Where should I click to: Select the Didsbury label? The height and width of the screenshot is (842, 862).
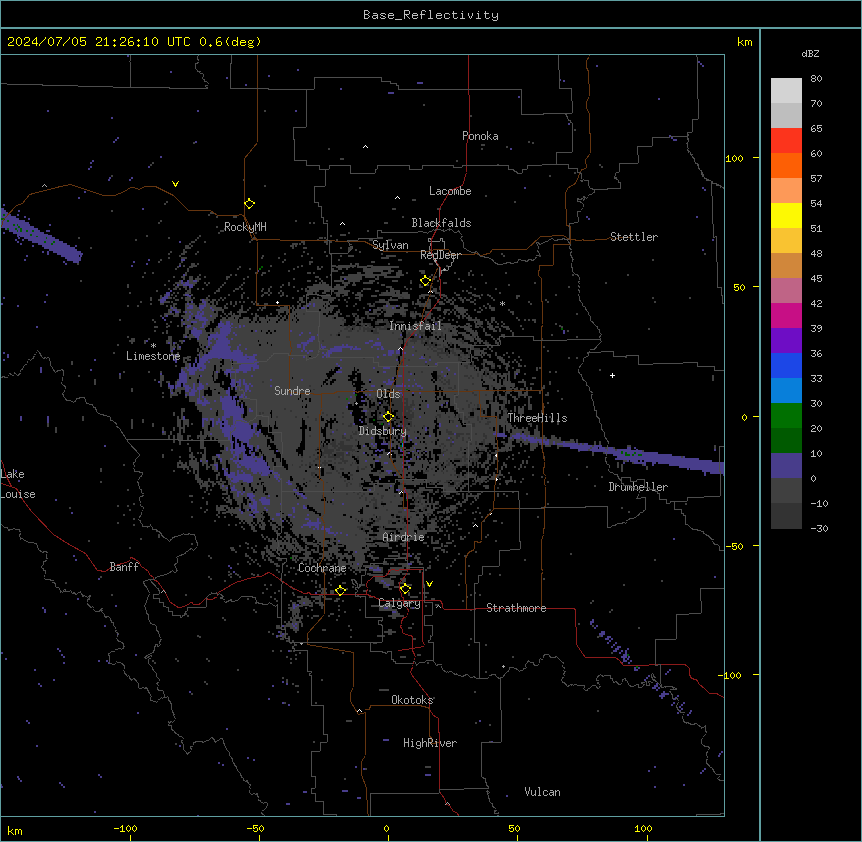[x=383, y=431]
